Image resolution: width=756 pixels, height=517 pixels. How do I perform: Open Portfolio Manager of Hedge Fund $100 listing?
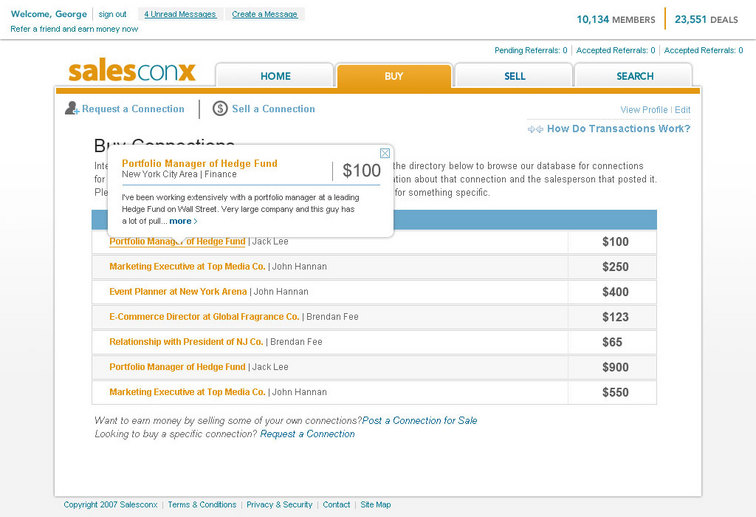[x=177, y=241]
